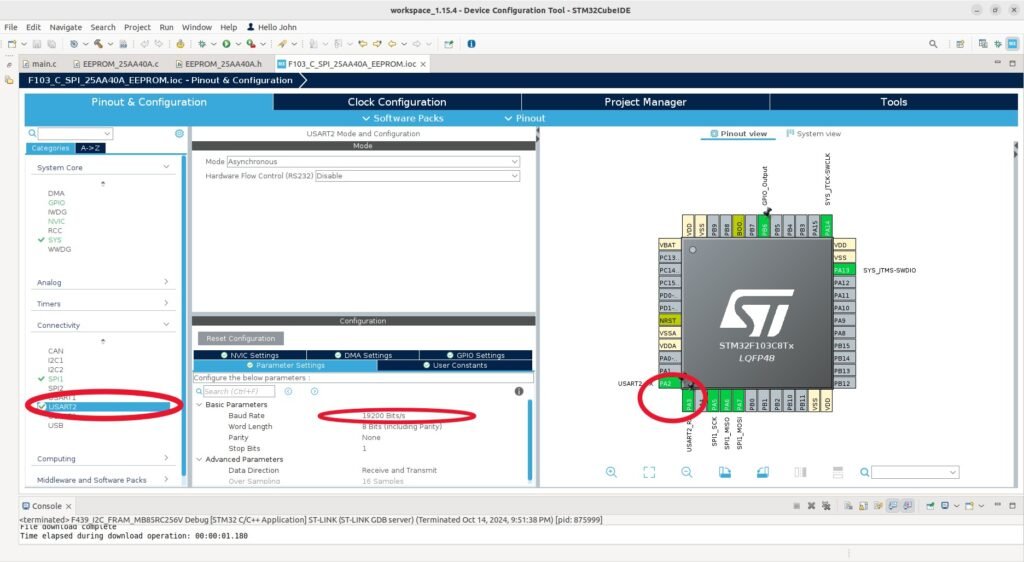The height and width of the screenshot is (562, 1024).
Task: Open the User Constants tab
Action: [x=455, y=366]
